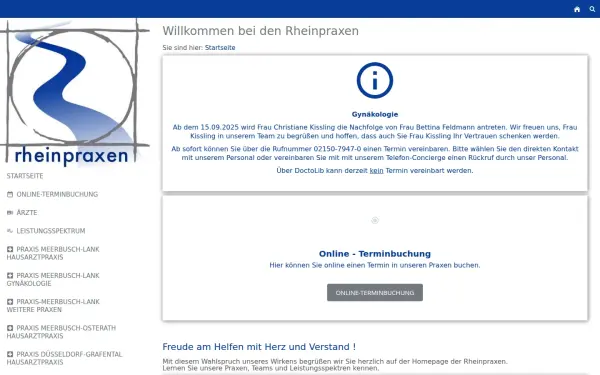The image size is (600, 375).
Task: Click the underlined word kein
Action: (376, 171)
